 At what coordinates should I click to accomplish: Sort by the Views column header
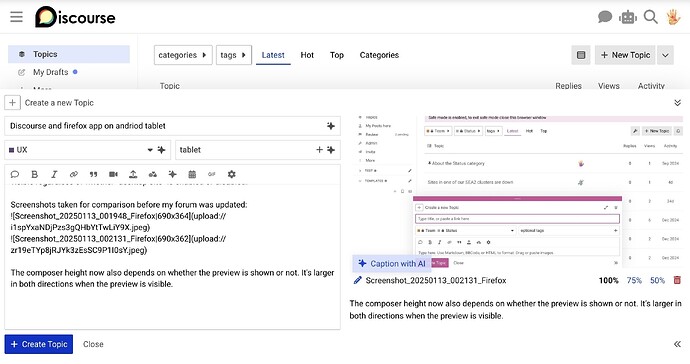[x=609, y=86]
